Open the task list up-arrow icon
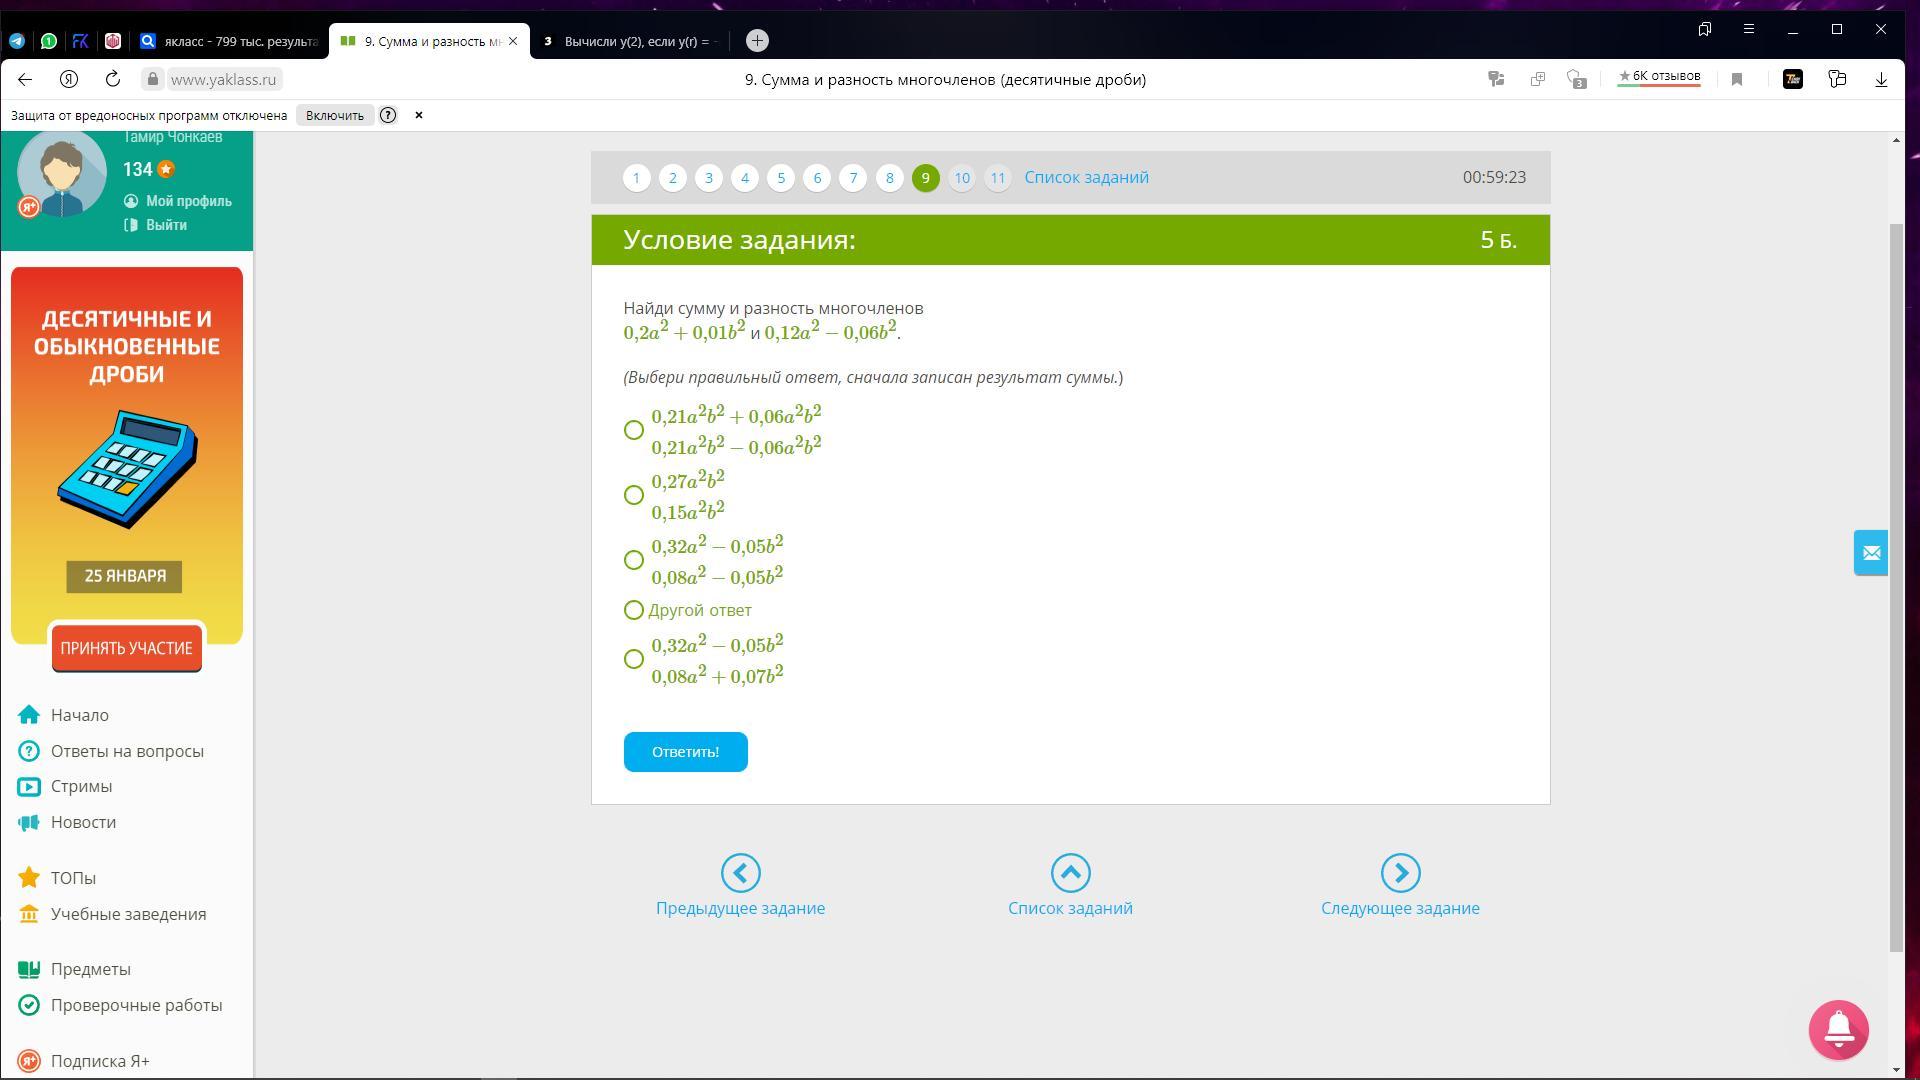 [x=1070, y=873]
